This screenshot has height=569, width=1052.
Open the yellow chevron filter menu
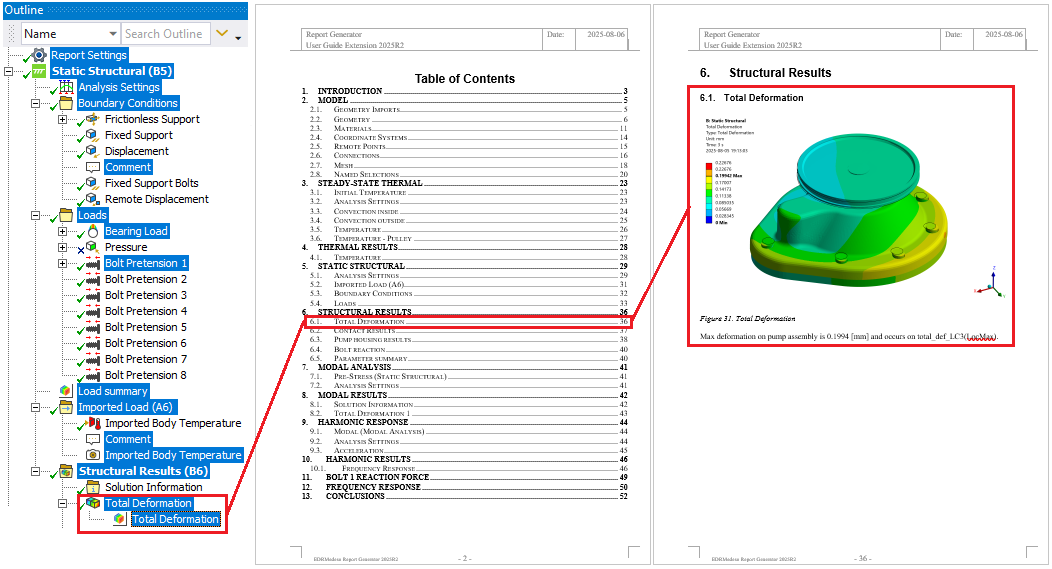(222, 34)
